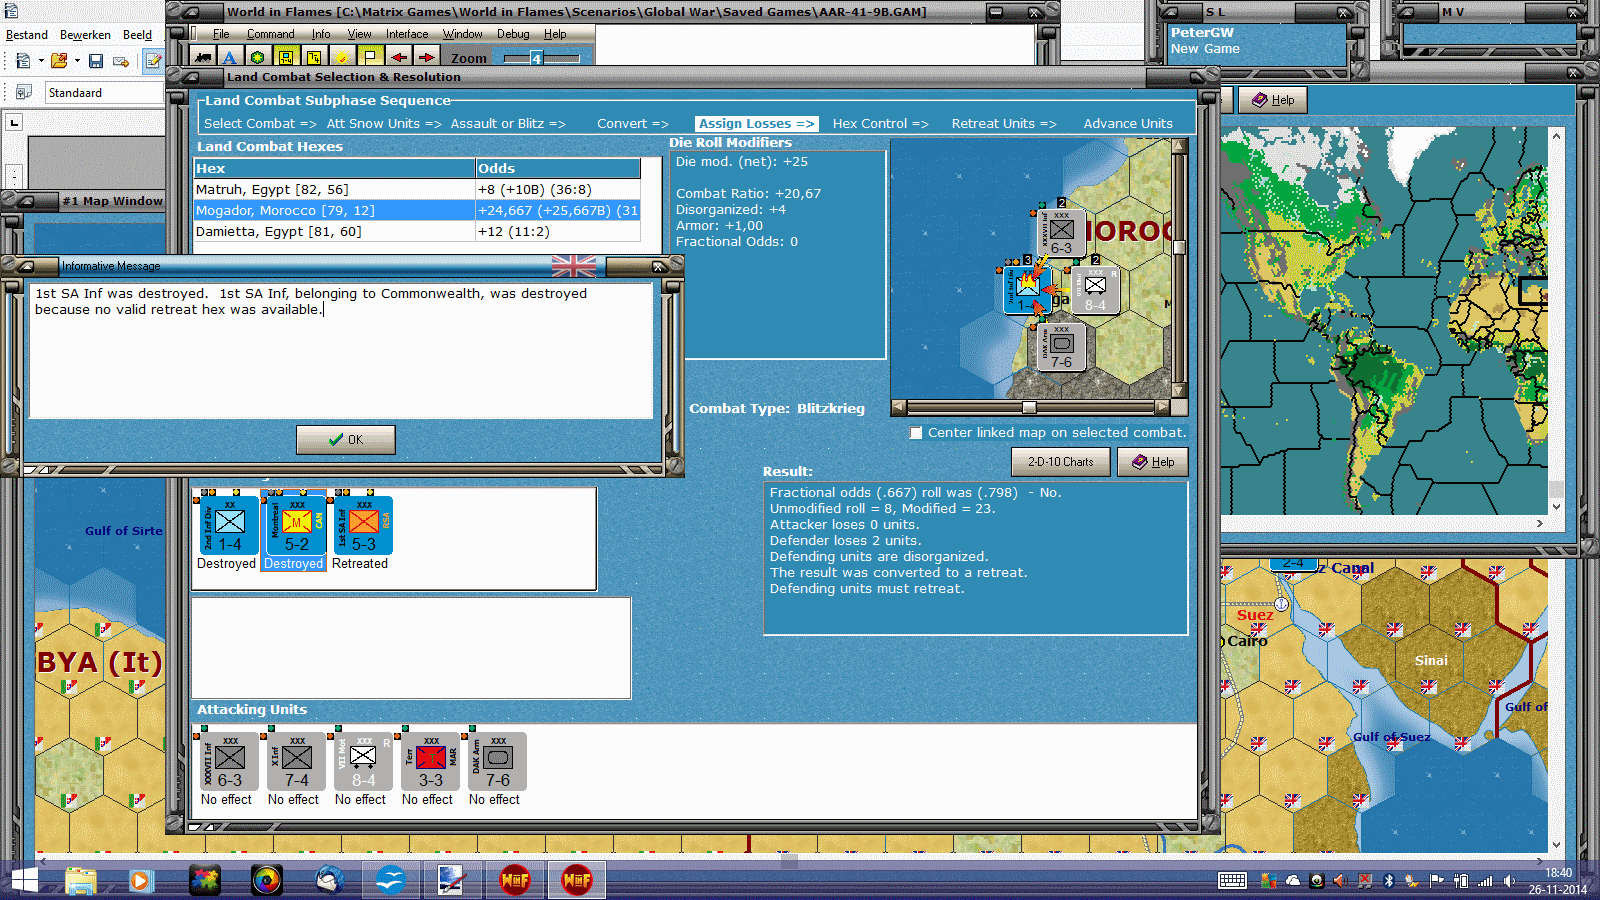Click Help button in the top-right window

pyautogui.click(x=1273, y=100)
